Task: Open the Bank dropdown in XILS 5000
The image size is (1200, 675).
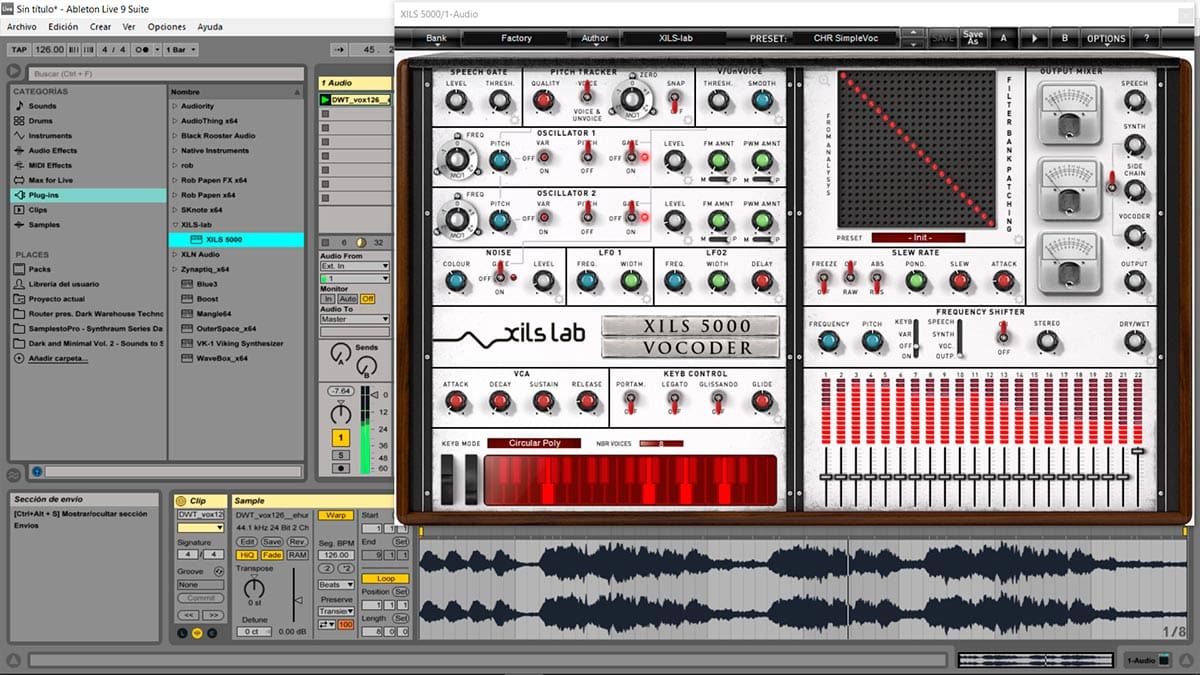Action: (x=436, y=38)
